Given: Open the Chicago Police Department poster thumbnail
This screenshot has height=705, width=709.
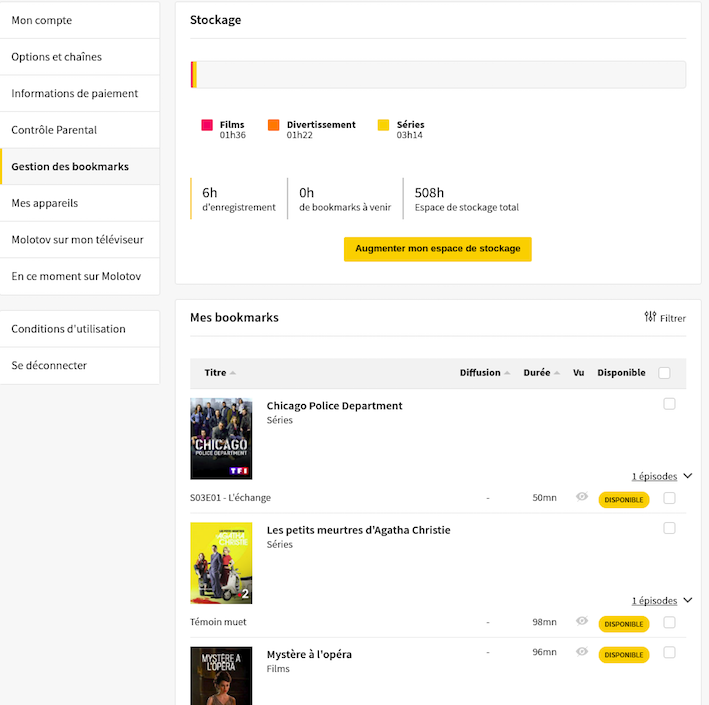Looking at the screenshot, I should [x=221, y=439].
